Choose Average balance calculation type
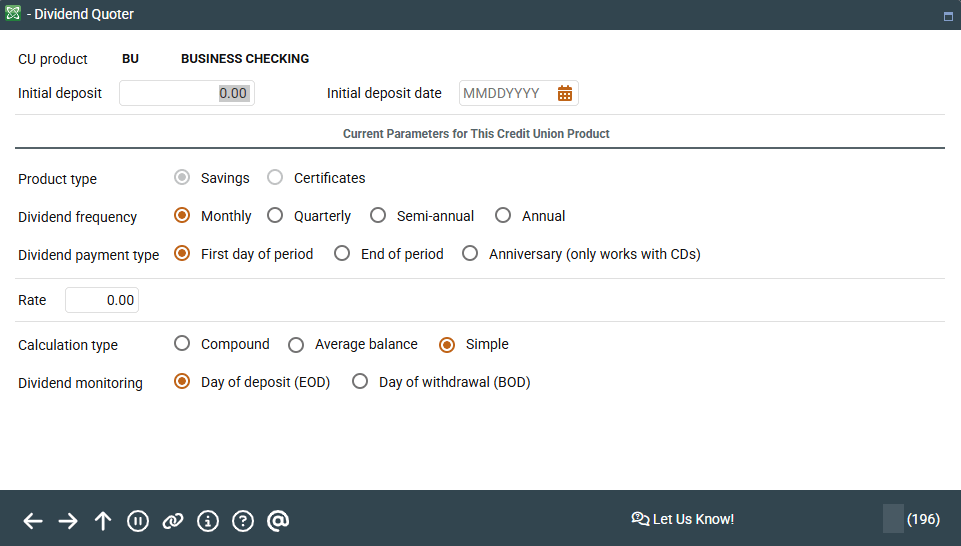 (296, 345)
